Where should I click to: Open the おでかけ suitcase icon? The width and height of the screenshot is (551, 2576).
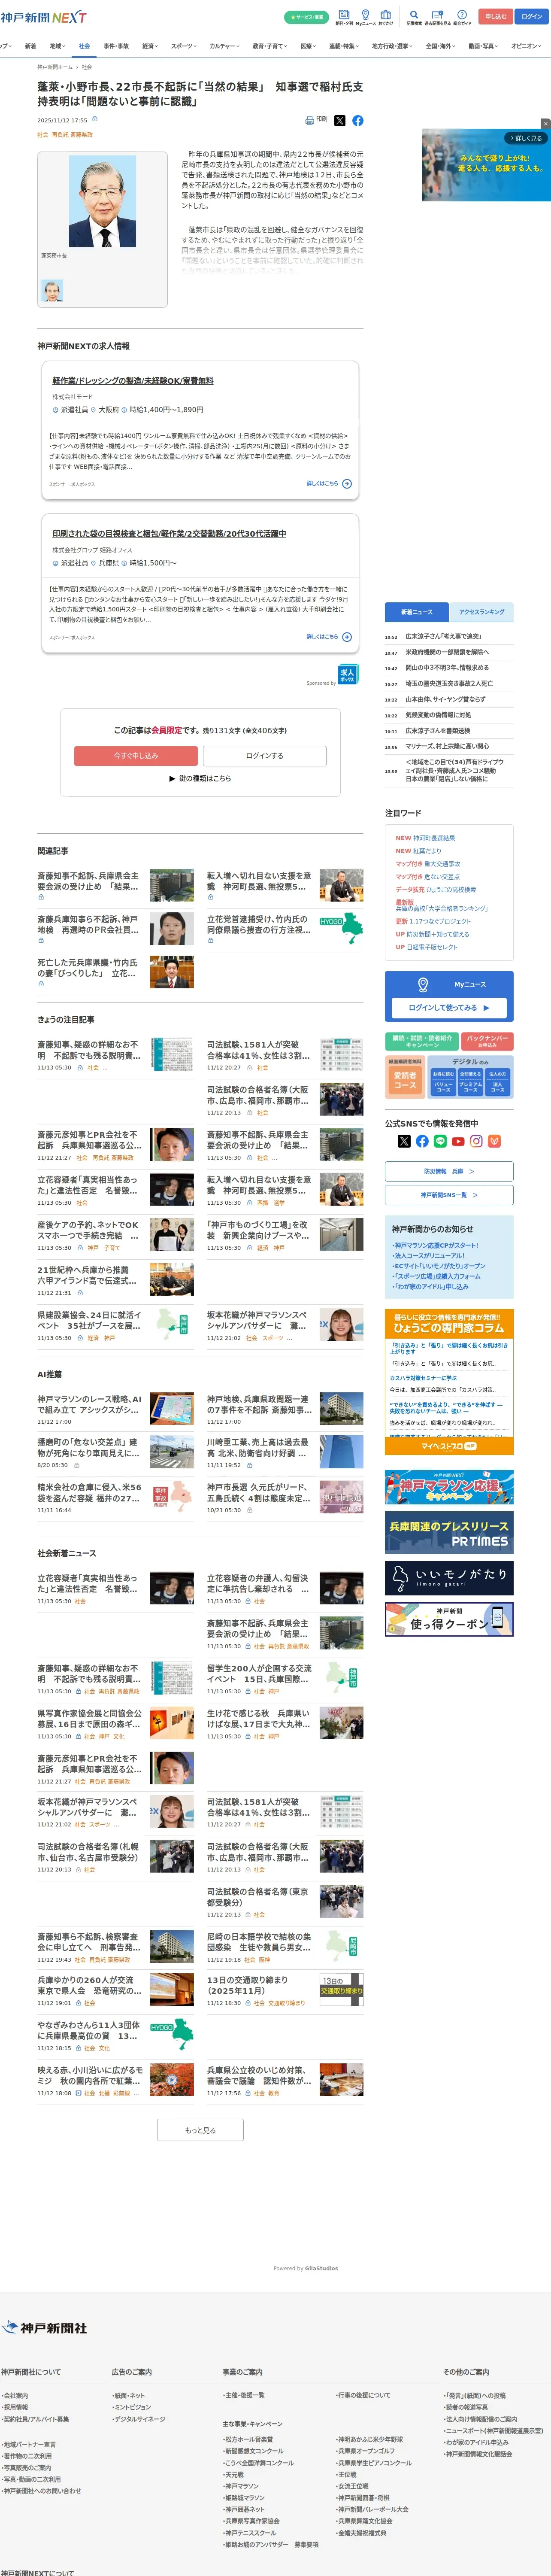click(385, 17)
